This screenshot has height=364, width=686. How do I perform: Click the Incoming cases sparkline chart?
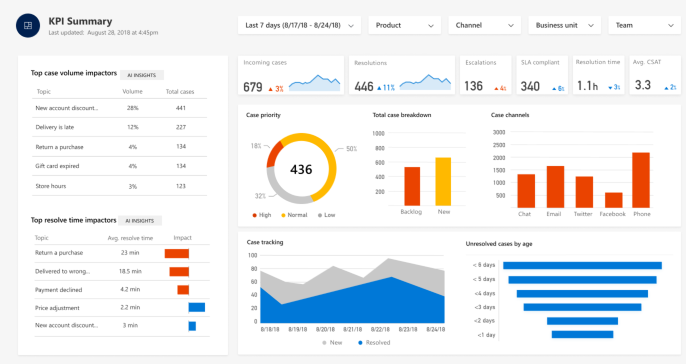click(315, 83)
